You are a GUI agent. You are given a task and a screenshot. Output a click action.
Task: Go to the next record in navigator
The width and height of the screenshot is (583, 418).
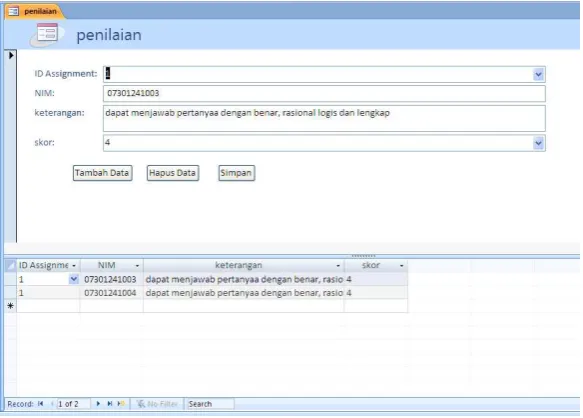pyautogui.click(x=98, y=404)
